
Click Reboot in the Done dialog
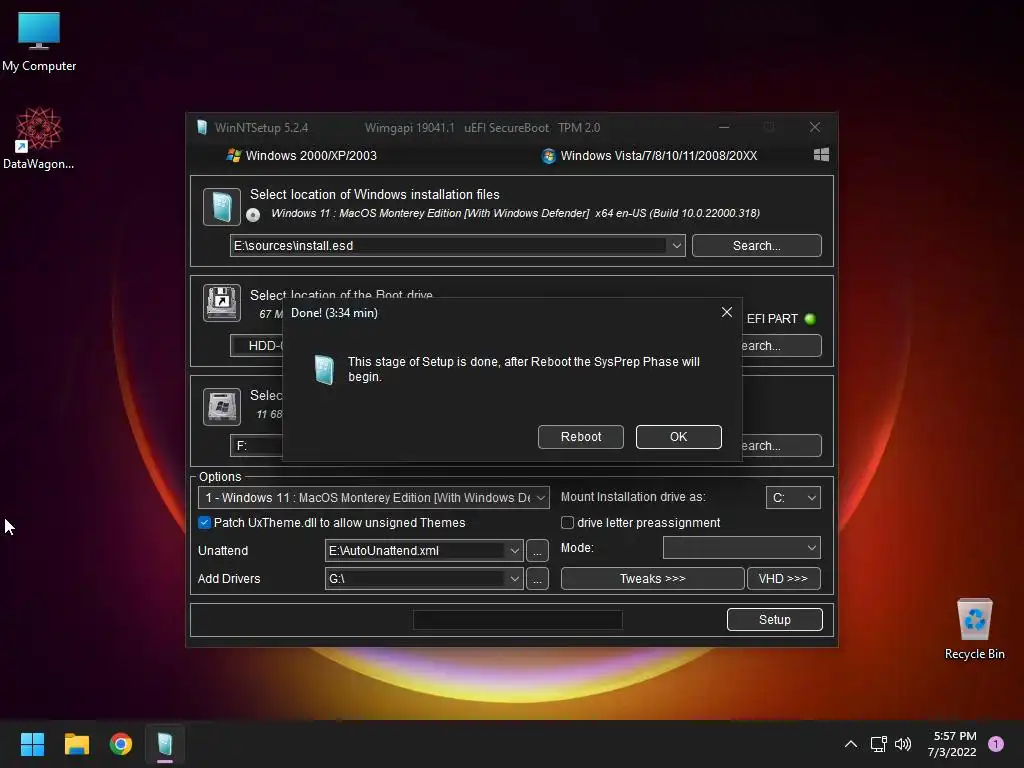[581, 437]
